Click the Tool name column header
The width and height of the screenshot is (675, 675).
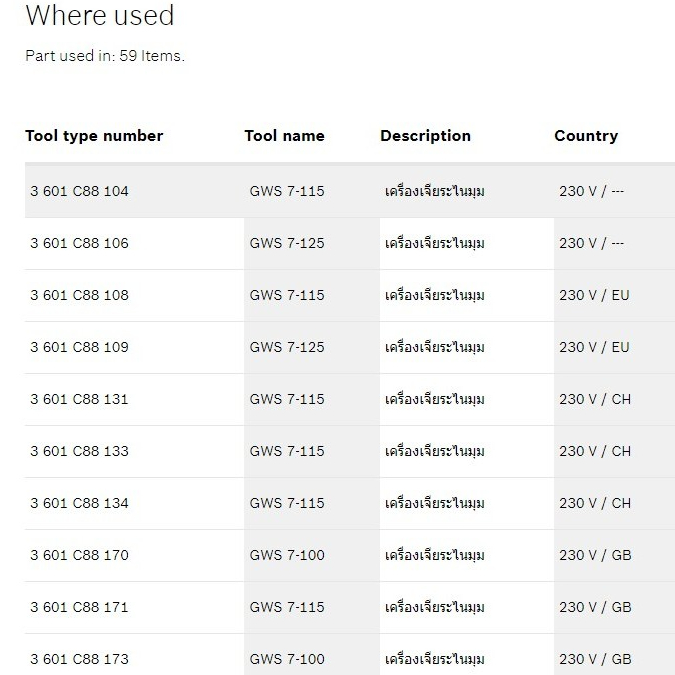[x=284, y=136]
